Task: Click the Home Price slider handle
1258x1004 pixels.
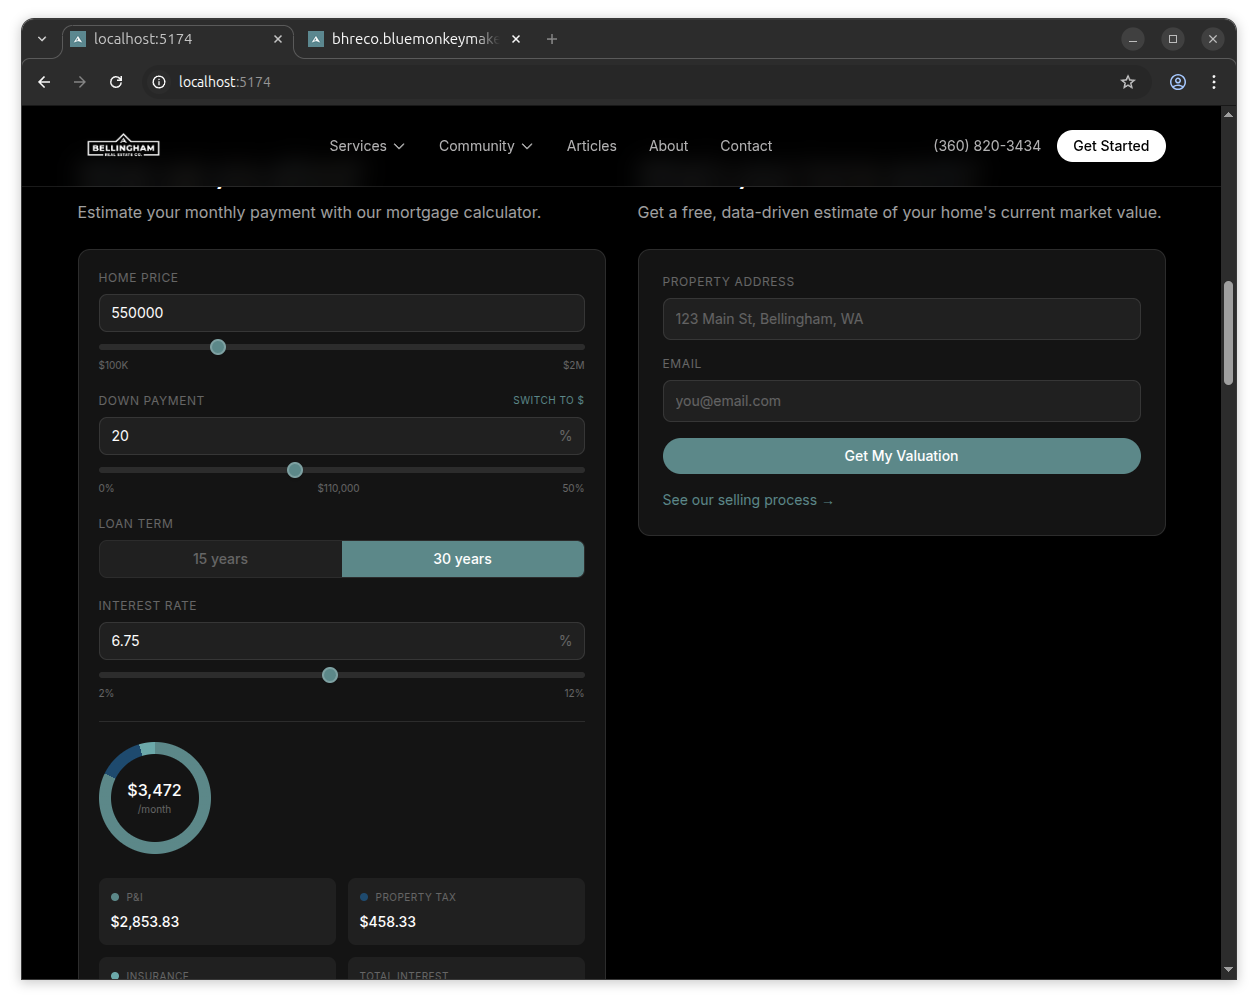Action: [218, 347]
